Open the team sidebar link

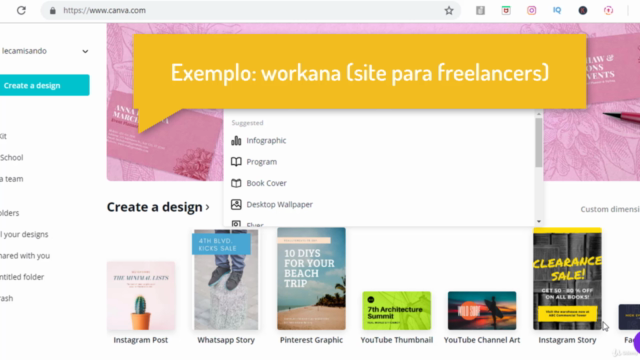(11, 179)
